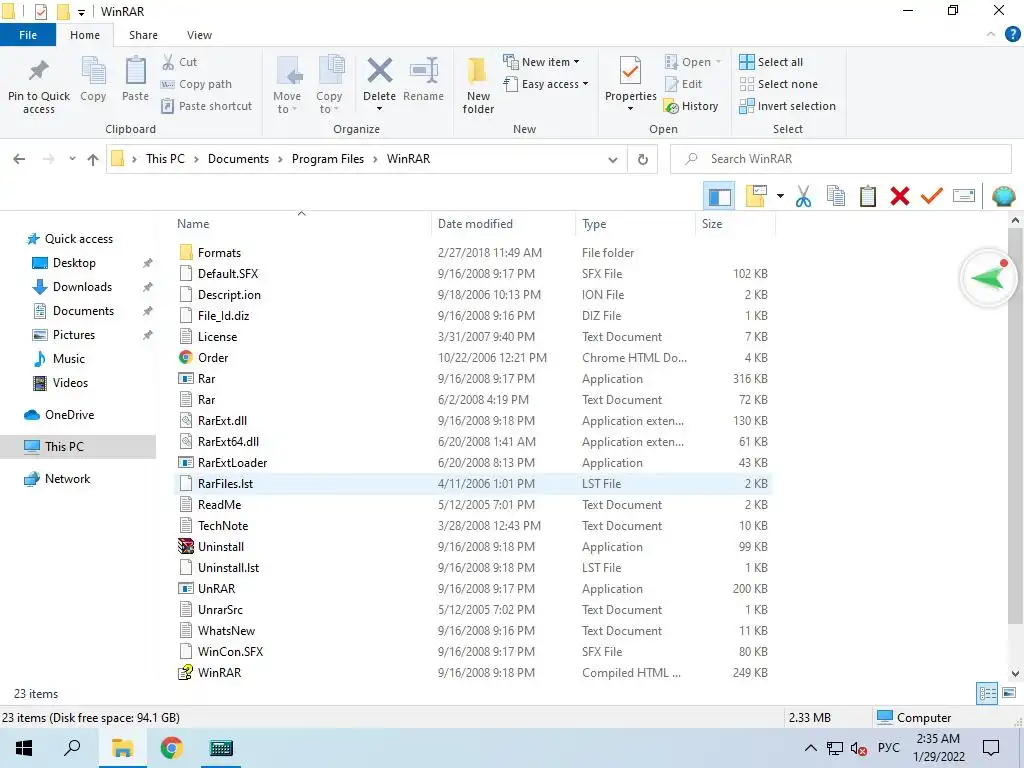The height and width of the screenshot is (768, 1024).
Task: Select the RarFiles.lst file
Action: pyautogui.click(x=474, y=484)
